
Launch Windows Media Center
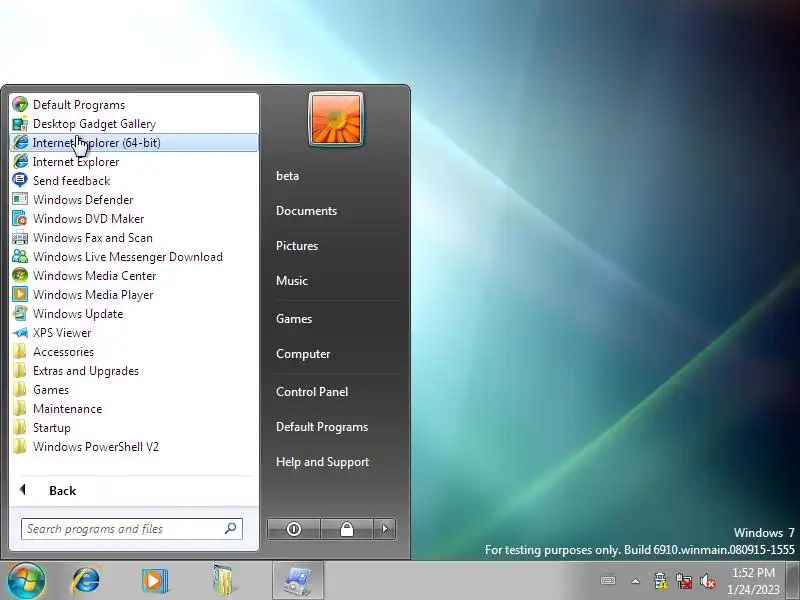[134, 276]
